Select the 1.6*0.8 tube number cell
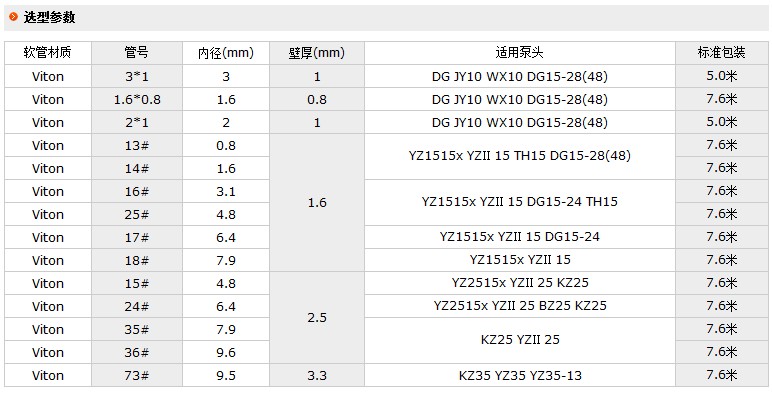 pyautogui.click(x=137, y=99)
